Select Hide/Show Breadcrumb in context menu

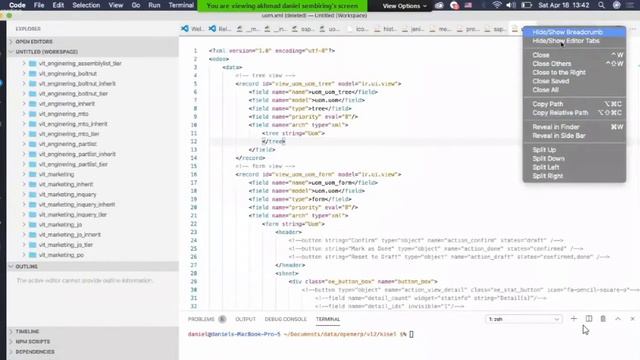point(574,32)
